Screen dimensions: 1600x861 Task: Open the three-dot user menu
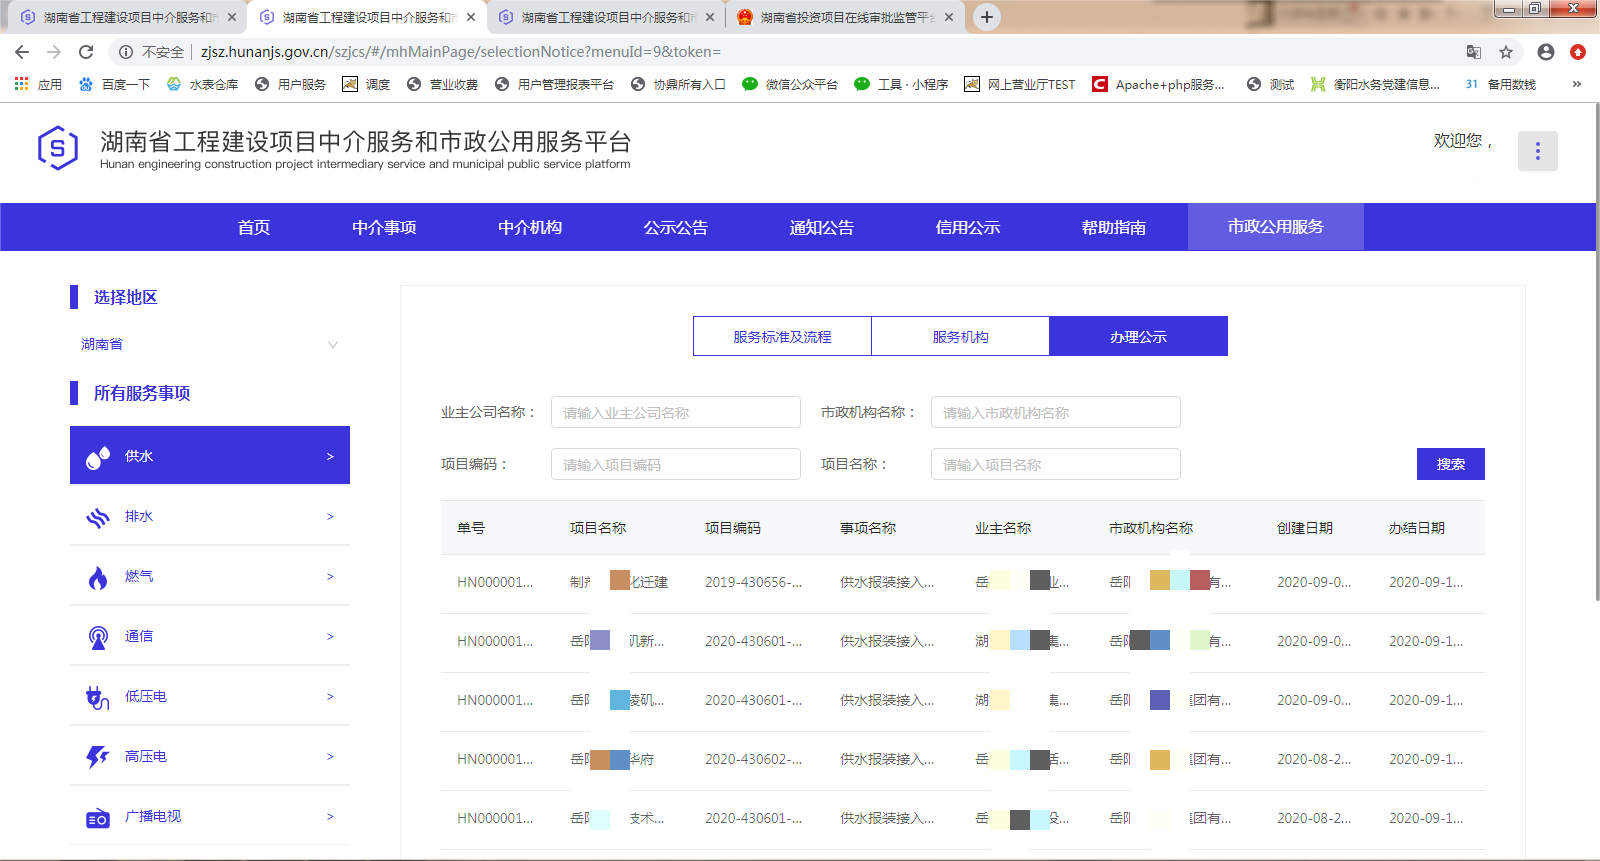1537,151
